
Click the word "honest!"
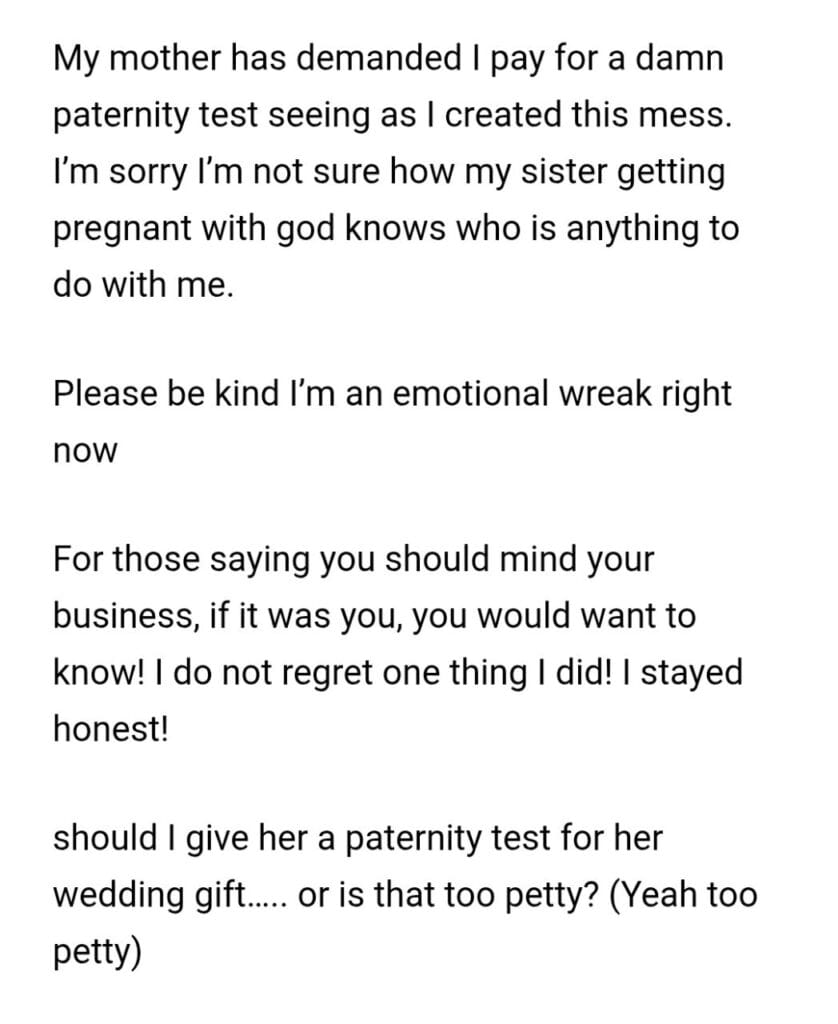tap(111, 727)
